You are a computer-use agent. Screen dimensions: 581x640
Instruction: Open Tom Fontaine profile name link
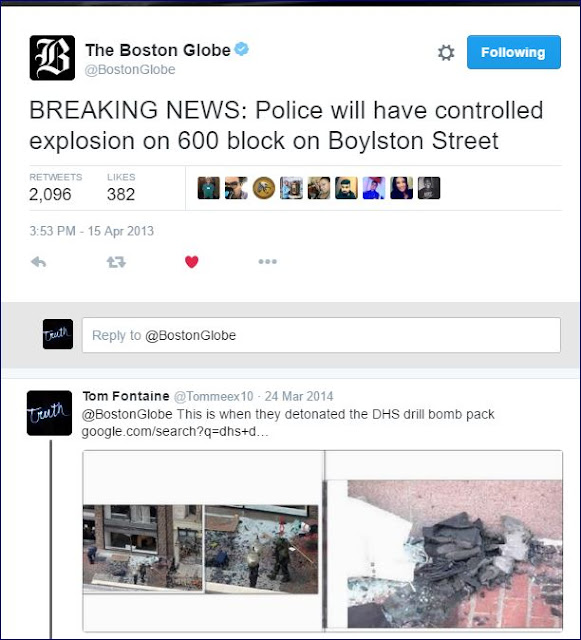(126, 396)
